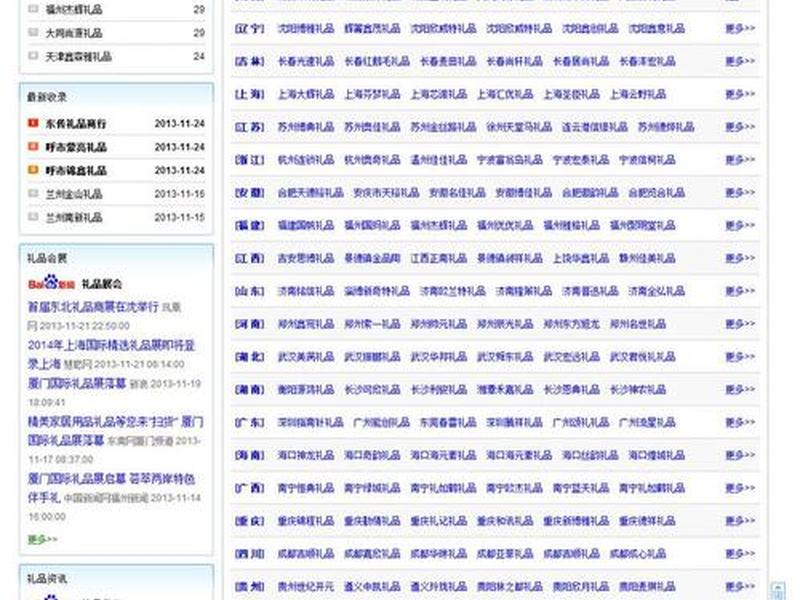The image size is (800, 600).
Task: Open the 河南 province category
Action: 249,324
